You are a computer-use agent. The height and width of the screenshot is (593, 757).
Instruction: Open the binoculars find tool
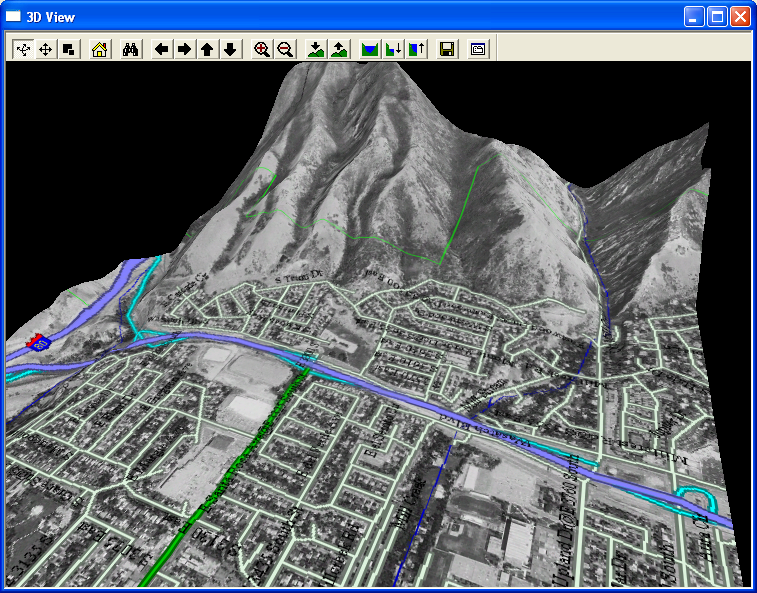coord(130,49)
